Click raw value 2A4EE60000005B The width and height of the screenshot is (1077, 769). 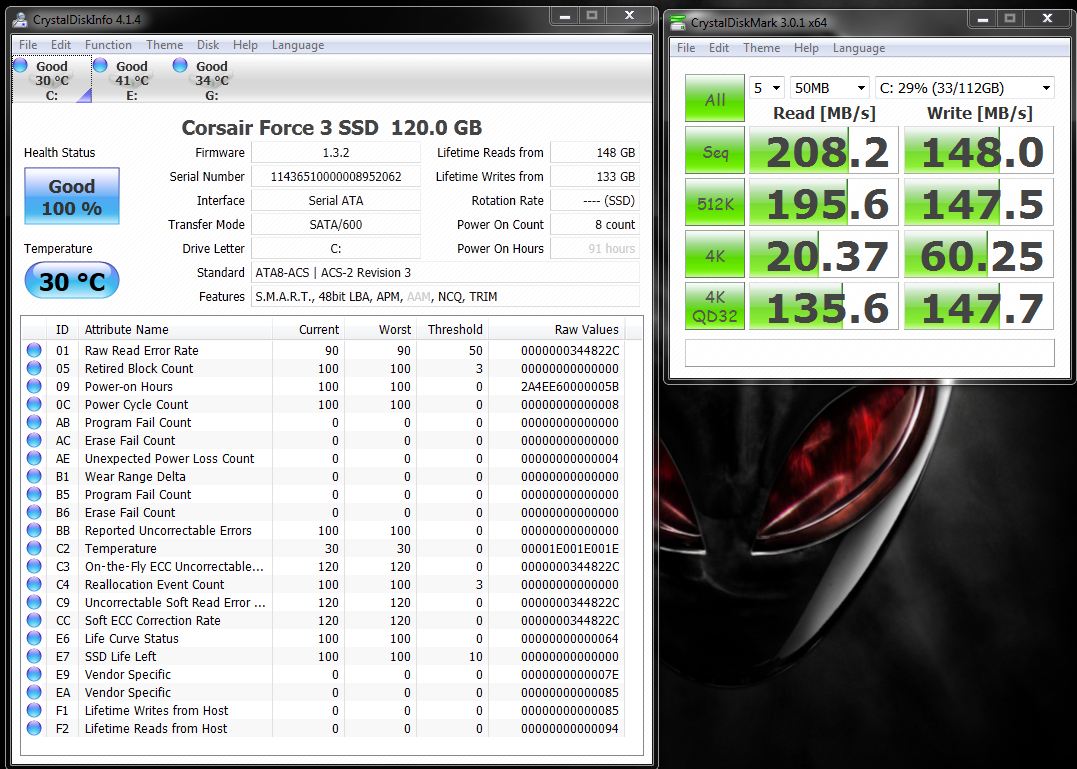(569, 387)
